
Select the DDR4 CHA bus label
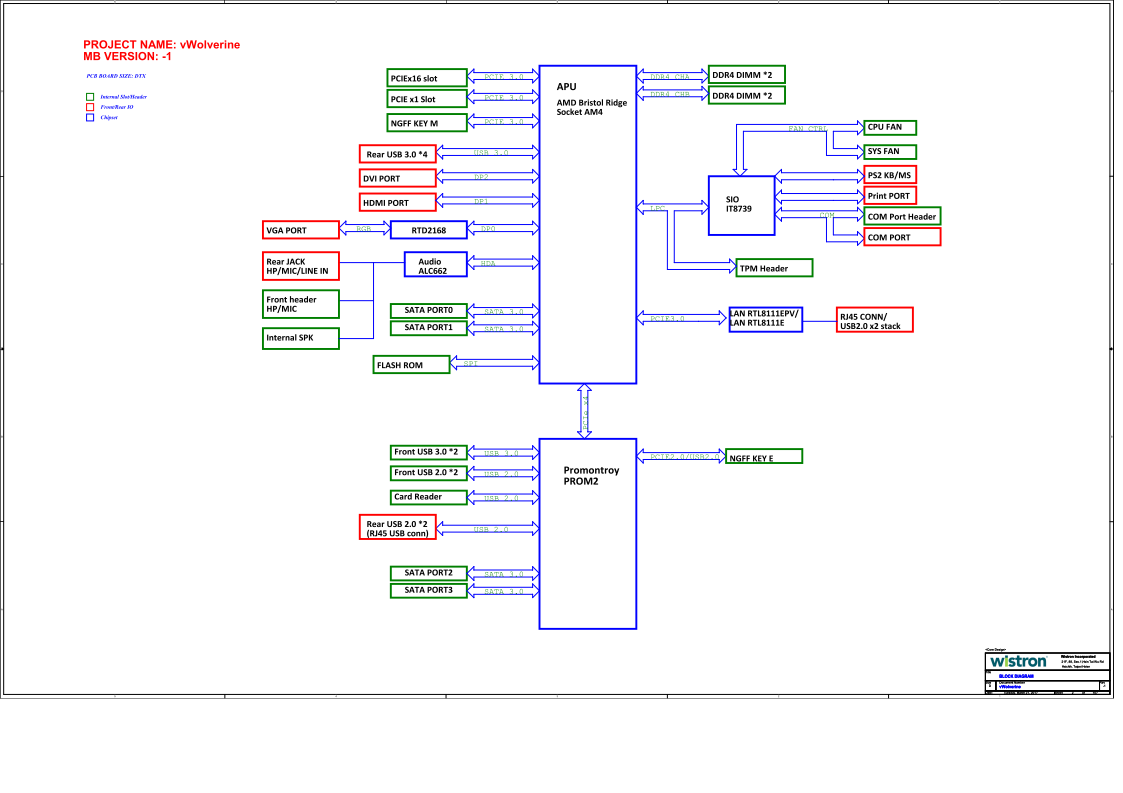tap(670, 77)
